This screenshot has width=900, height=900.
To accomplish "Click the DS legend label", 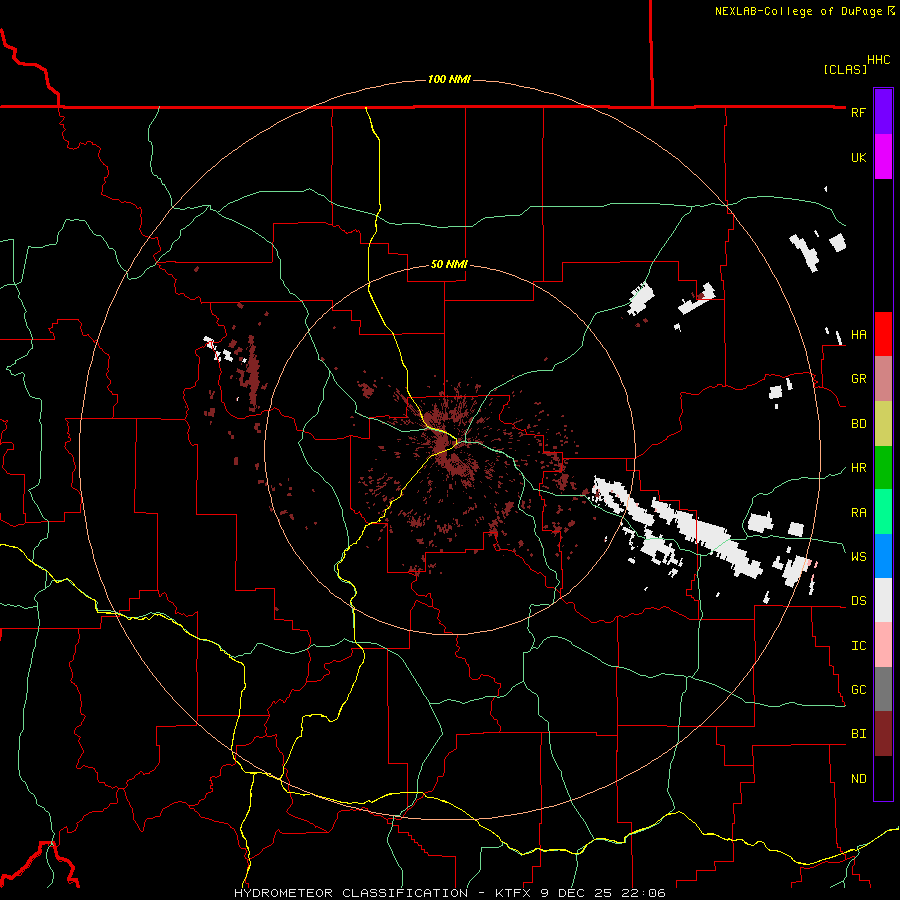I will pyautogui.click(x=858, y=601).
